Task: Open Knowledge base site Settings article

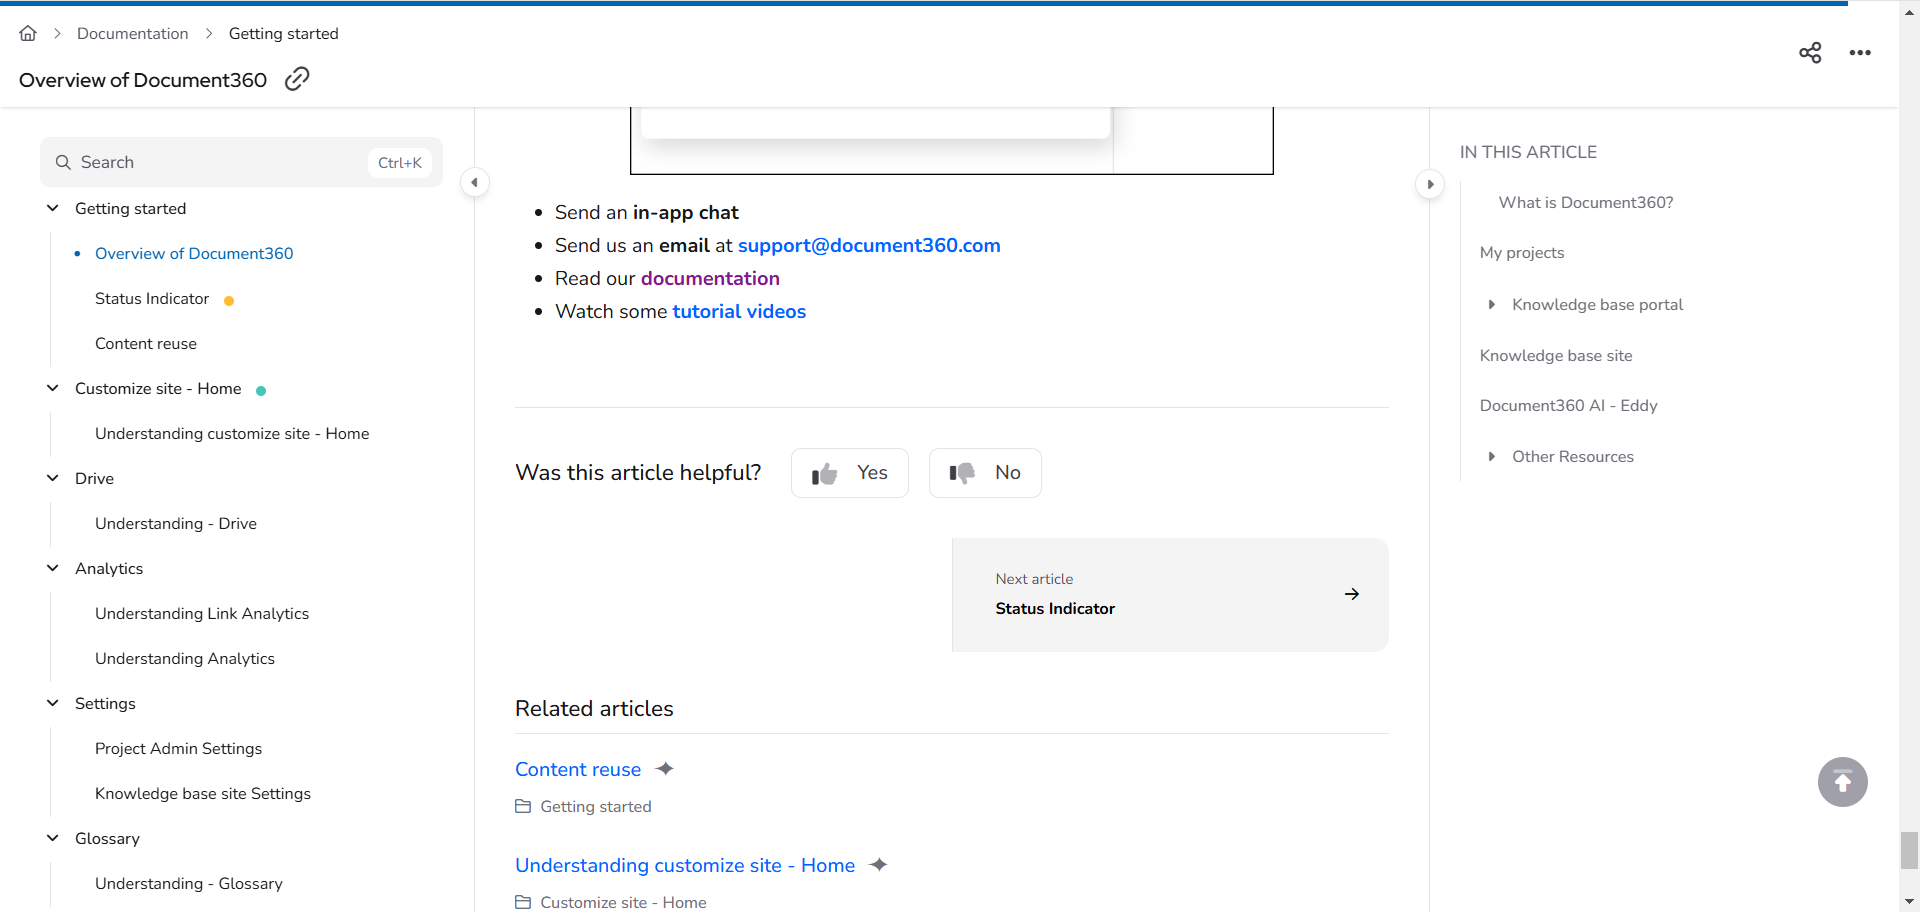Action: [203, 793]
